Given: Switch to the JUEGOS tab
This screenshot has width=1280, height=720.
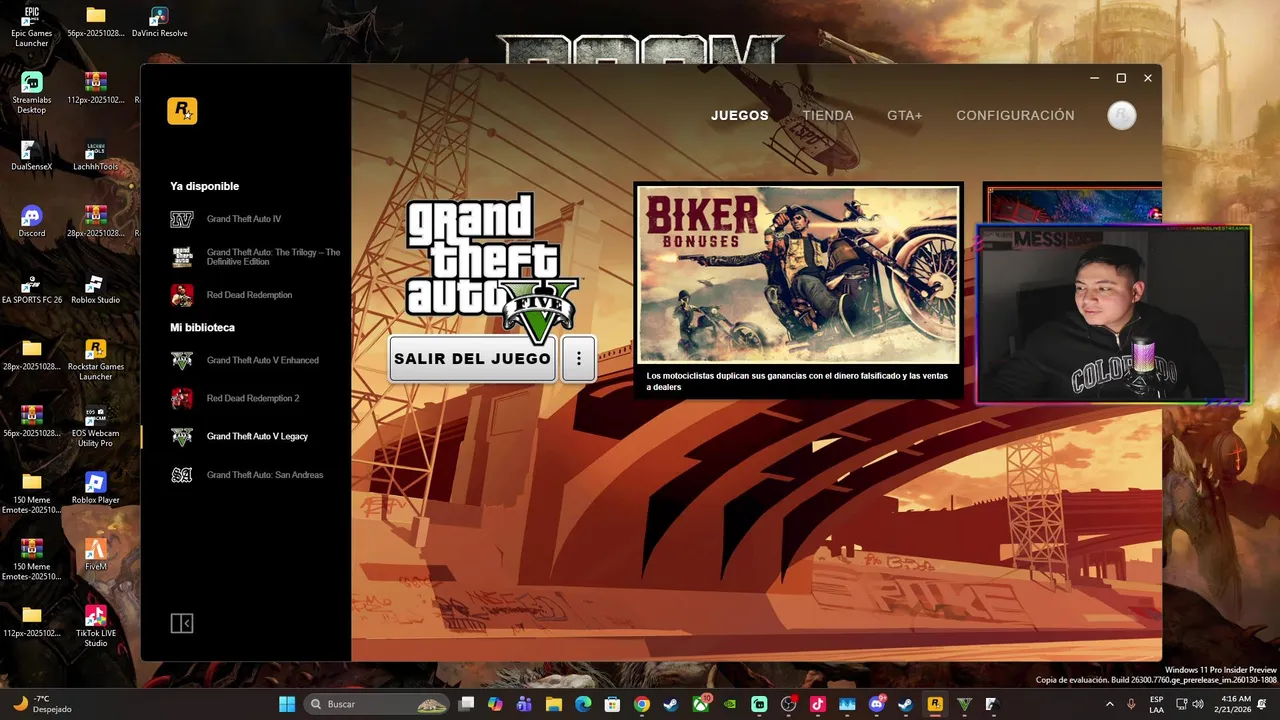Looking at the screenshot, I should click(740, 115).
